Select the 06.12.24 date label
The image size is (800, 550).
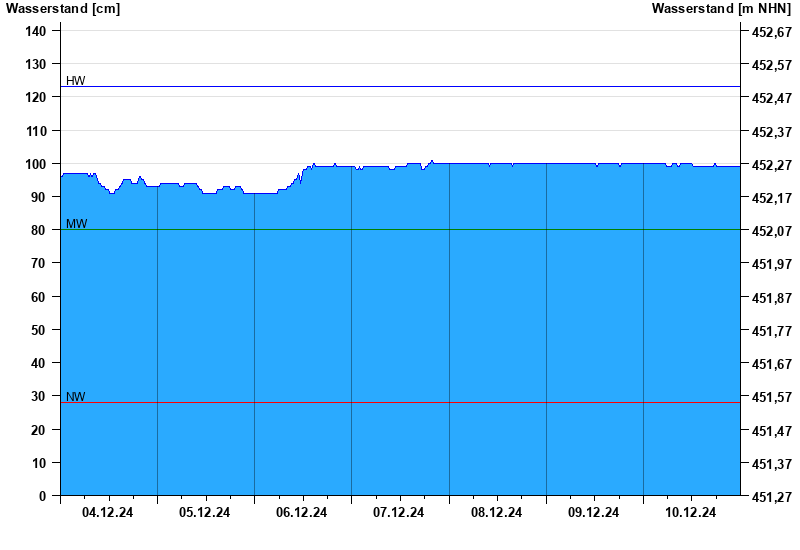tap(302, 512)
